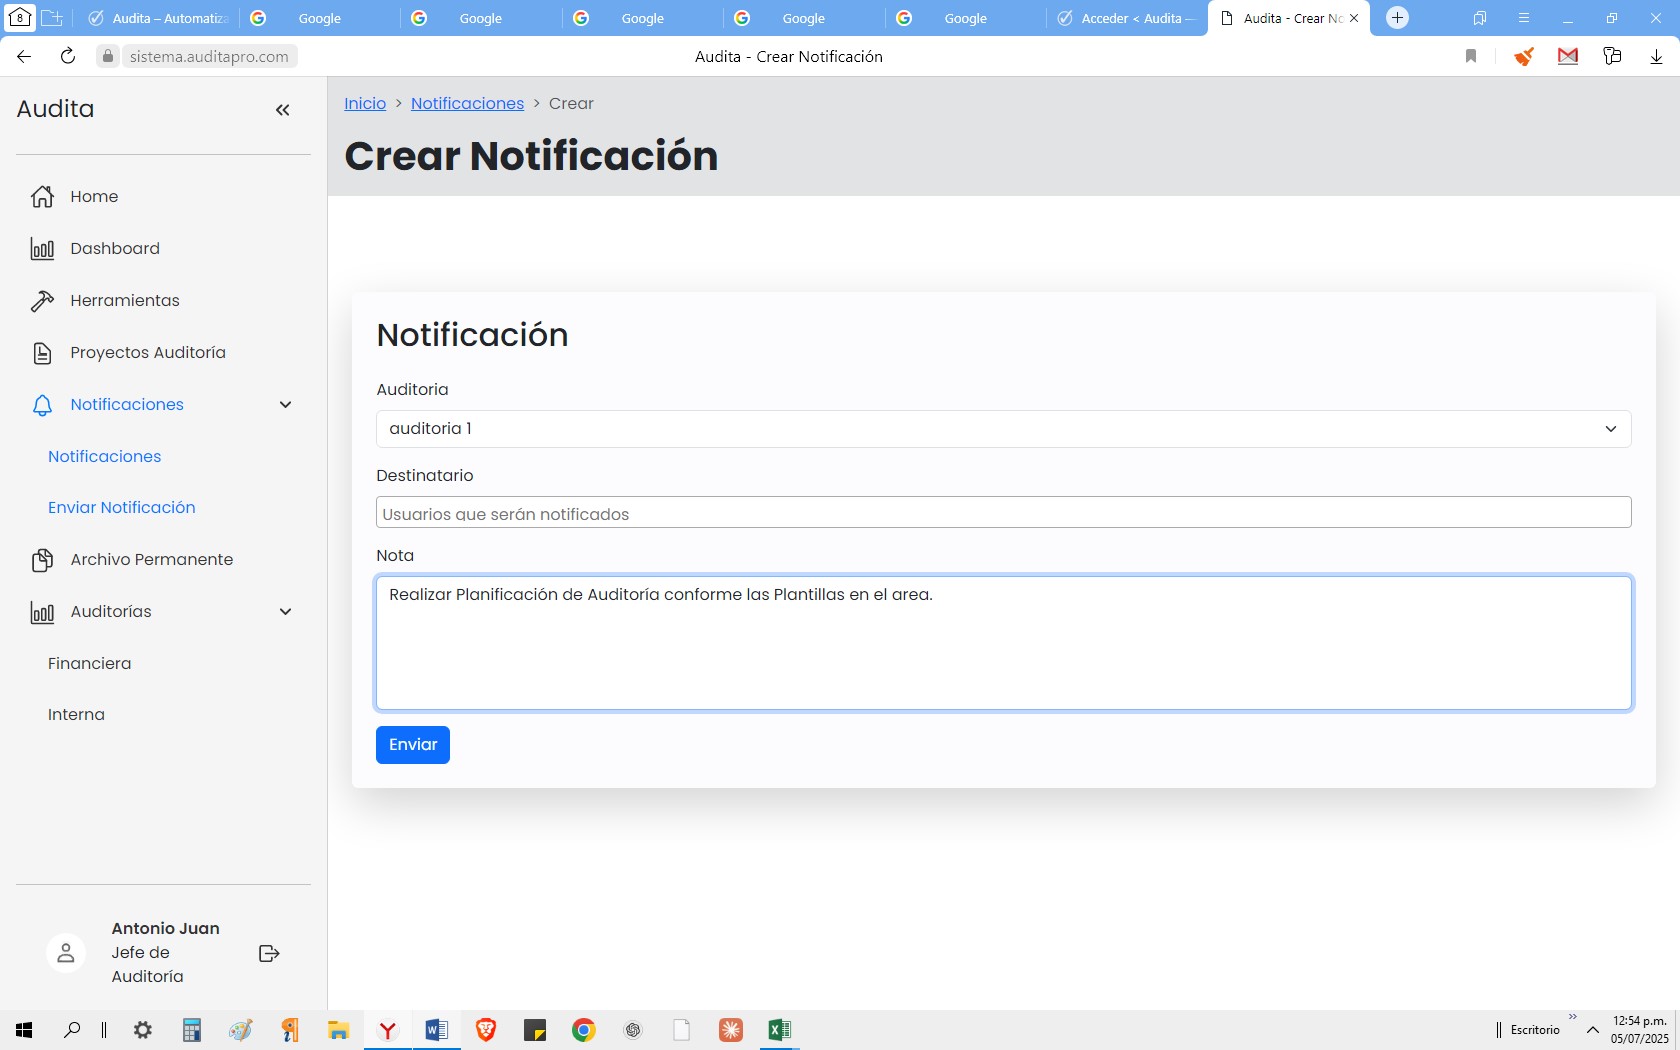The height and width of the screenshot is (1050, 1680).
Task: Click the bookmark icon in address bar
Action: (1470, 57)
